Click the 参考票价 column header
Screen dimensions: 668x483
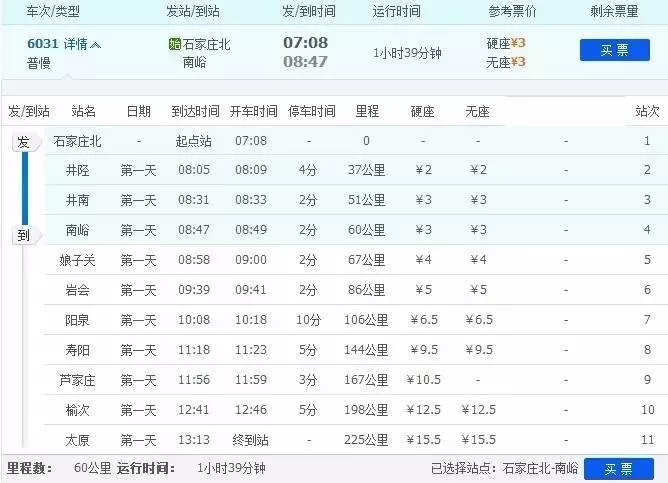513,11
